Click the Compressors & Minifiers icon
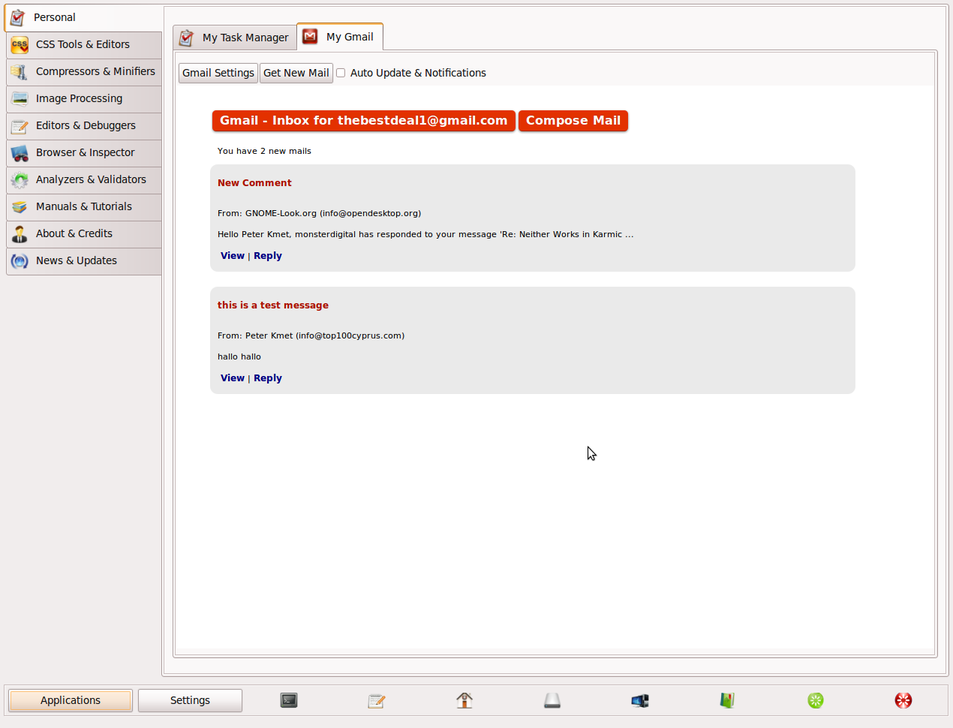This screenshot has width=953, height=728. (19, 72)
